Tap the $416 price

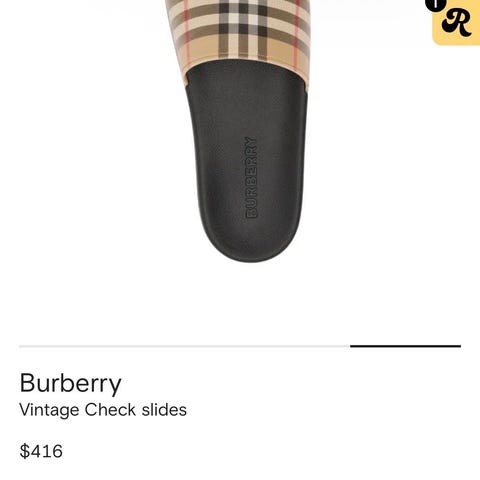[41, 451]
